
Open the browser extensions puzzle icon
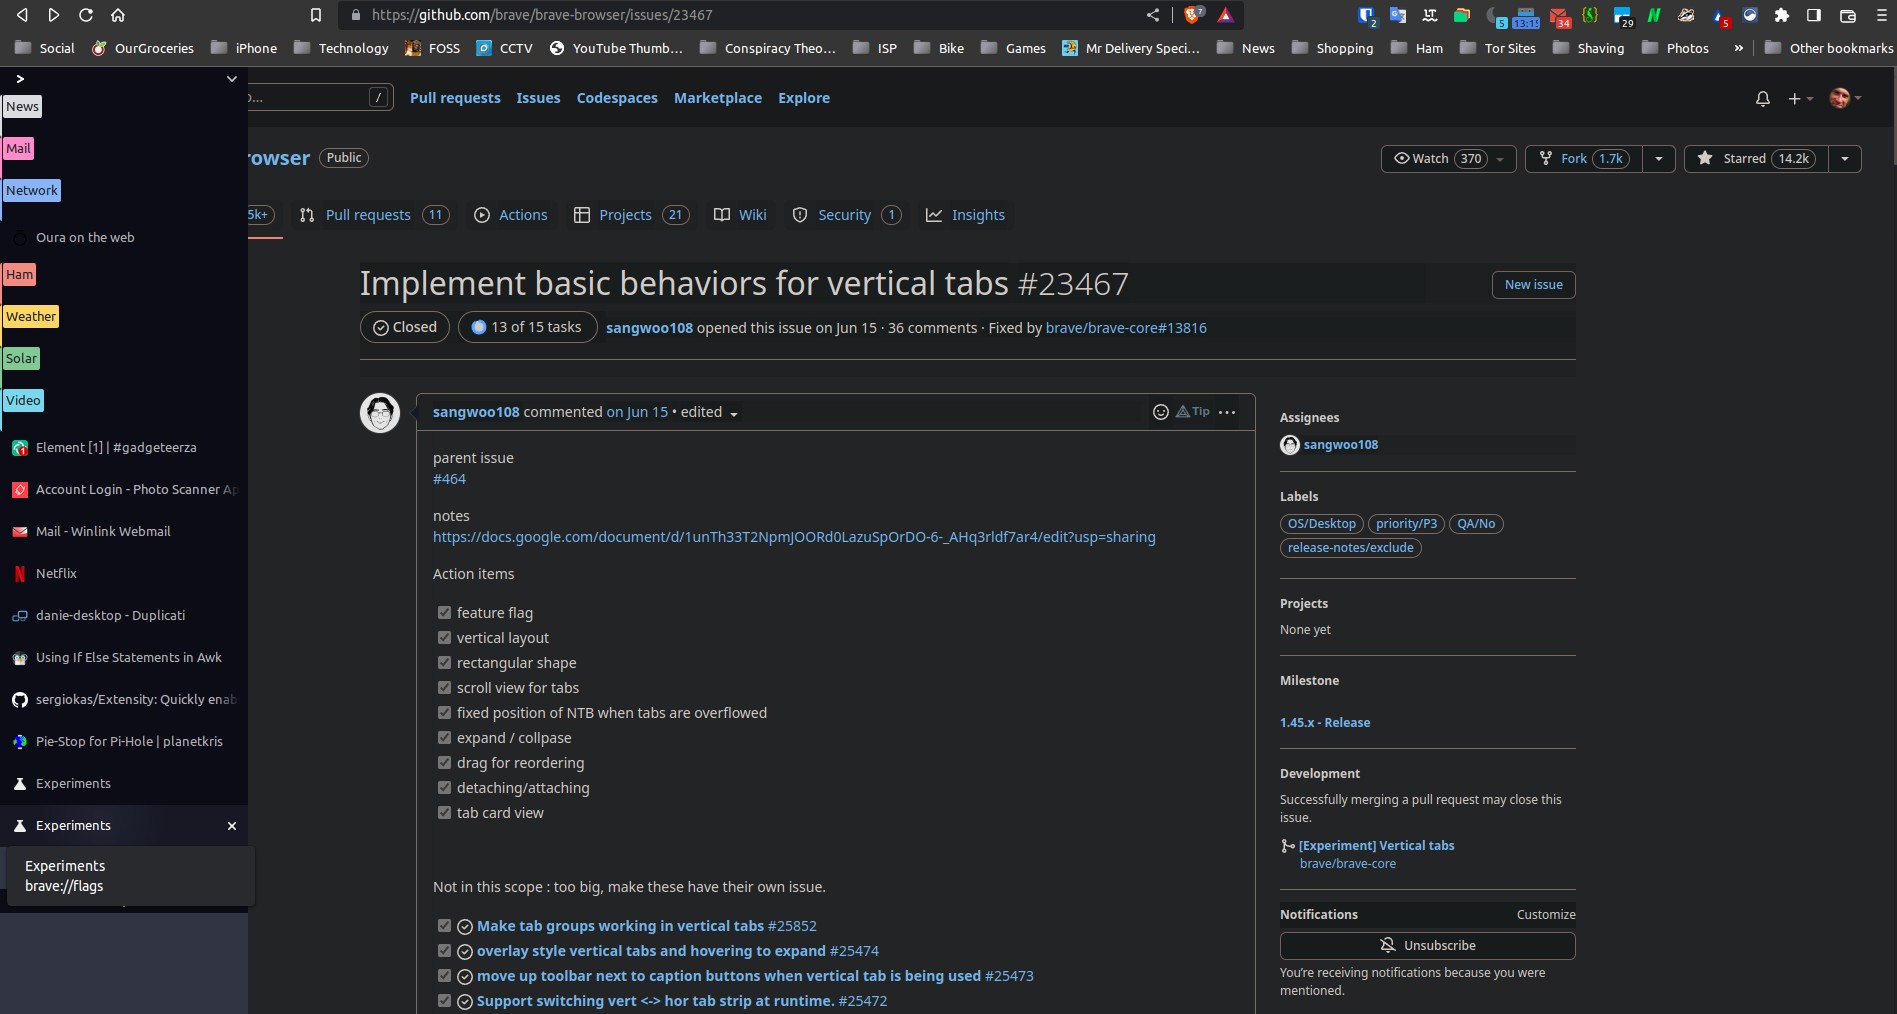click(1781, 15)
